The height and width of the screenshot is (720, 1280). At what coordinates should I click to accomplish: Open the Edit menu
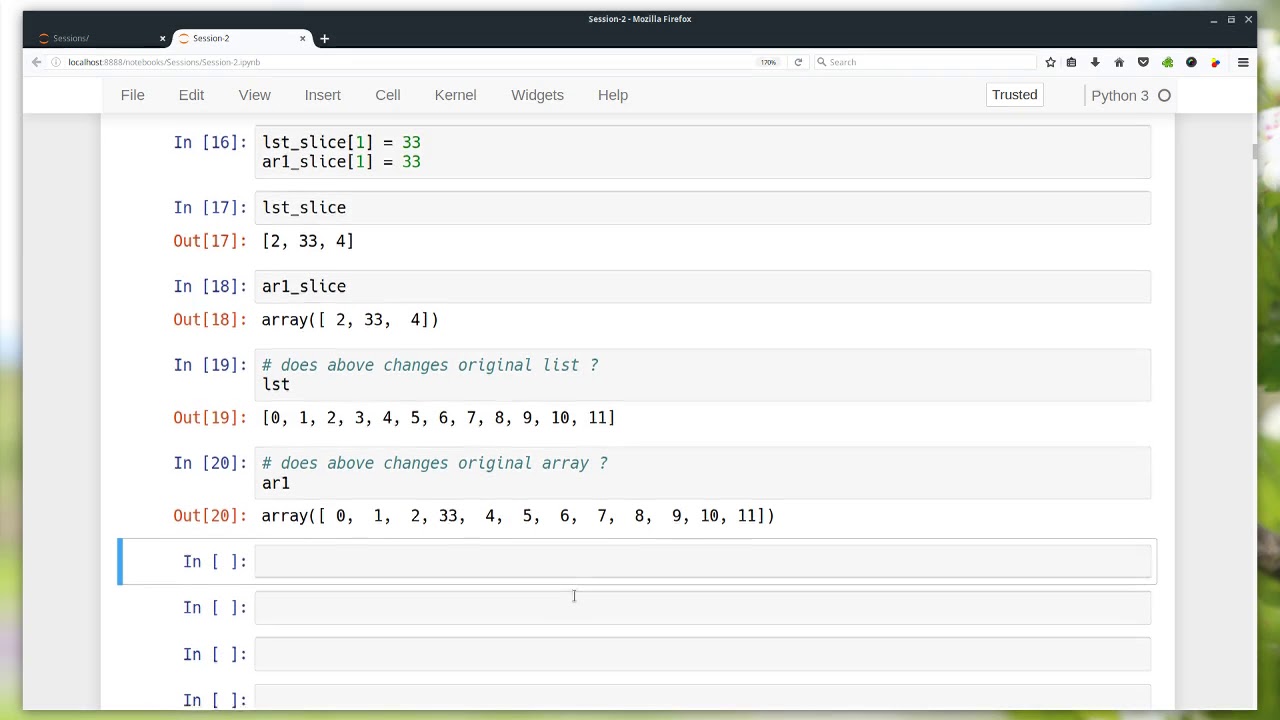tap(191, 95)
